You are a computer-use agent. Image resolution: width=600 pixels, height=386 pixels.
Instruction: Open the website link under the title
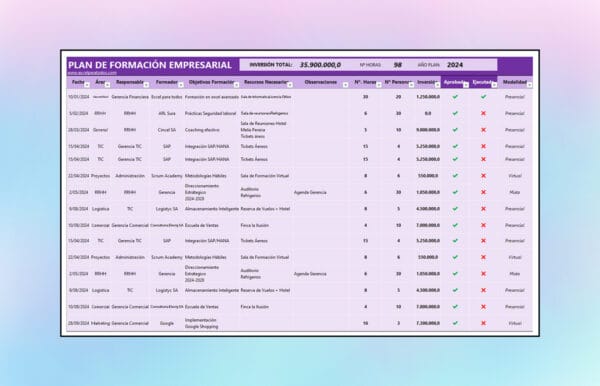click(x=92, y=73)
